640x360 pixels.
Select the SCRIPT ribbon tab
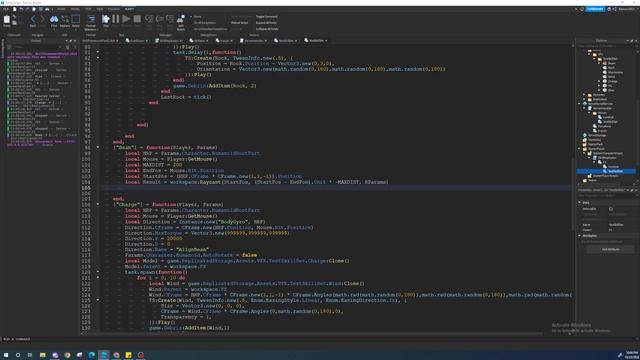[x=129, y=9]
